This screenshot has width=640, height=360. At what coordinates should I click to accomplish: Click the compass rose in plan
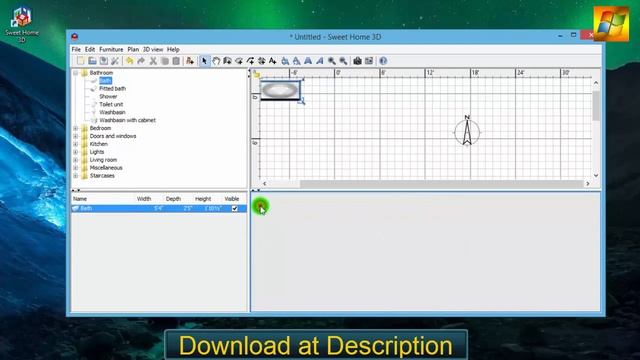(467, 131)
